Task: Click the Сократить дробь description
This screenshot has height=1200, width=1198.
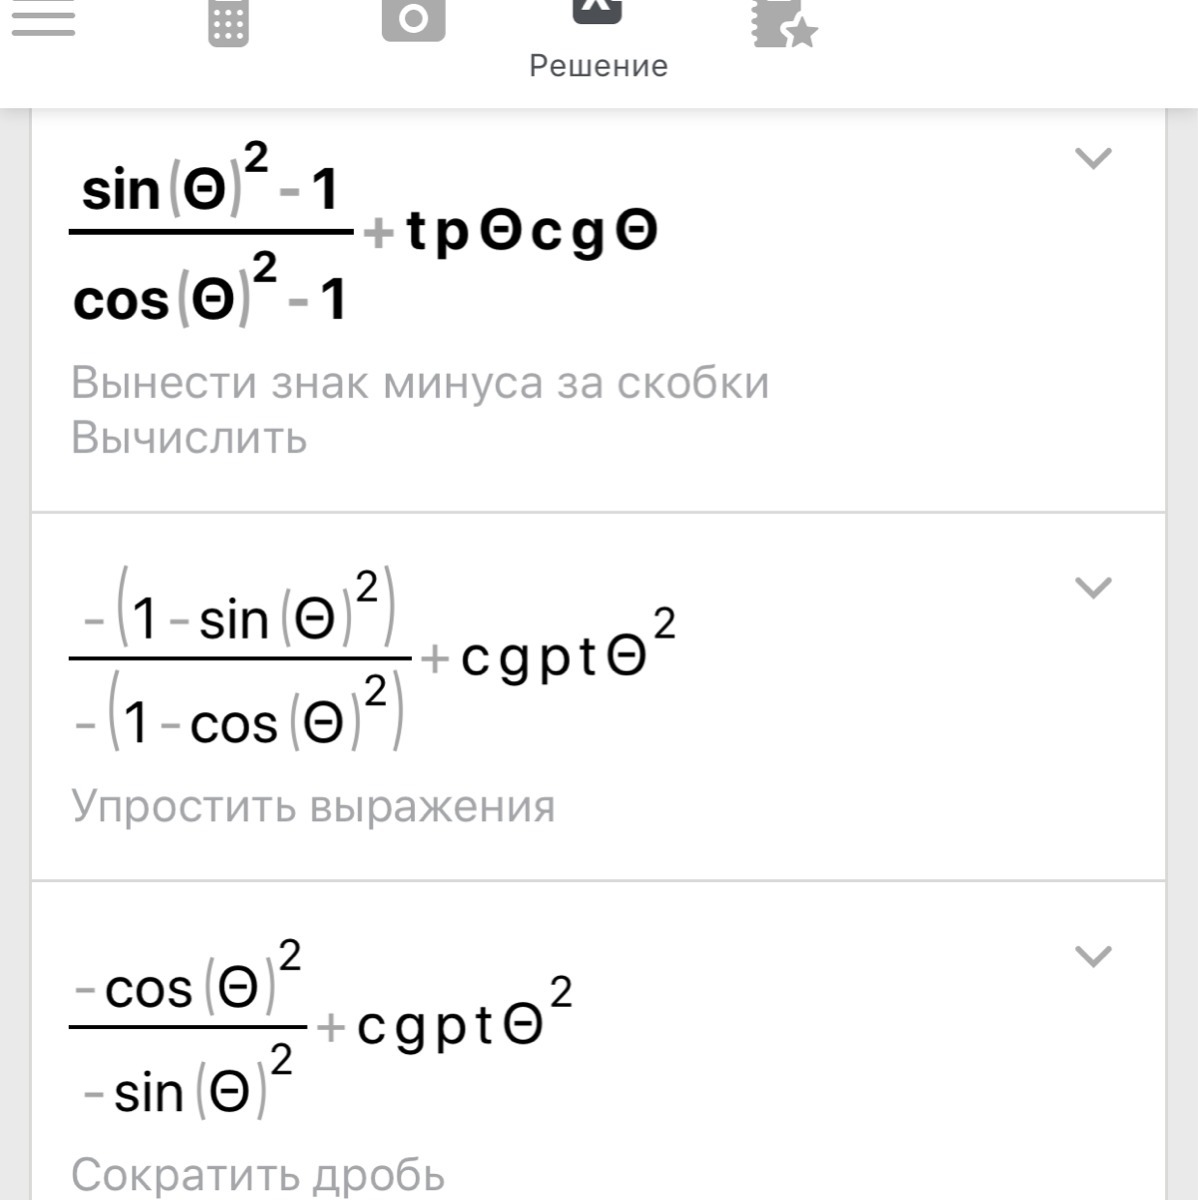Action: pos(258,1175)
